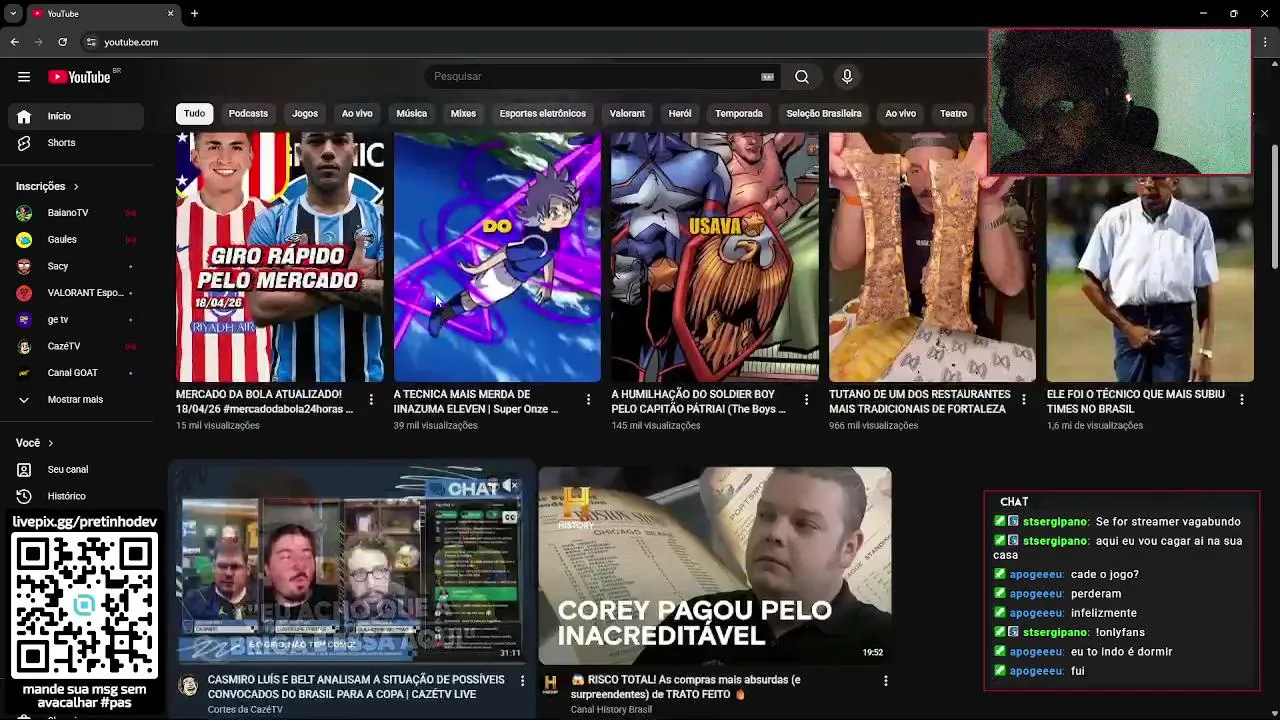Open the VALORANT Esports subscription channel
1280x720 pixels.
[x=76, y=293]
